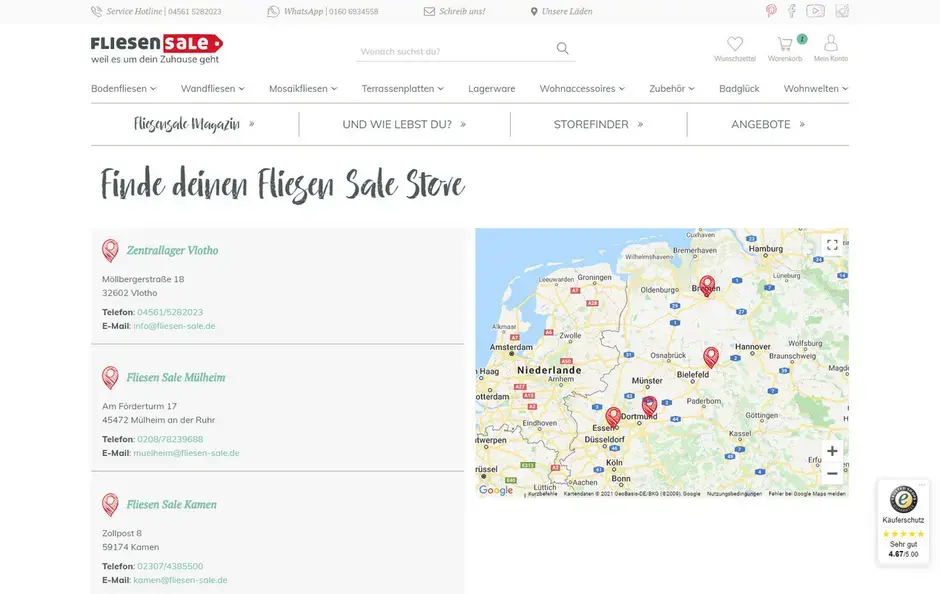Click the Instagram icon
Screen dimensions: 940x594
pyautogui.click(x=841, y=9)
